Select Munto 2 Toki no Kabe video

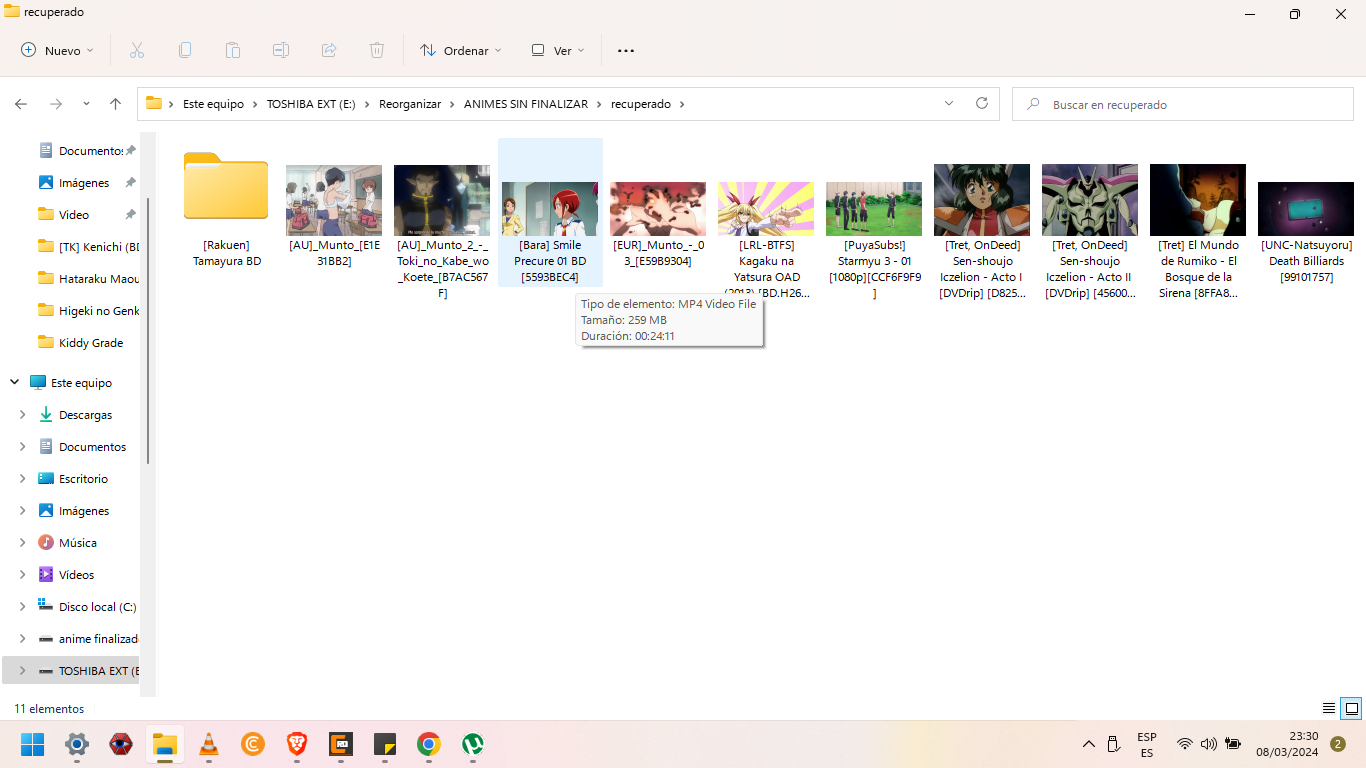(x=442, y=233)
